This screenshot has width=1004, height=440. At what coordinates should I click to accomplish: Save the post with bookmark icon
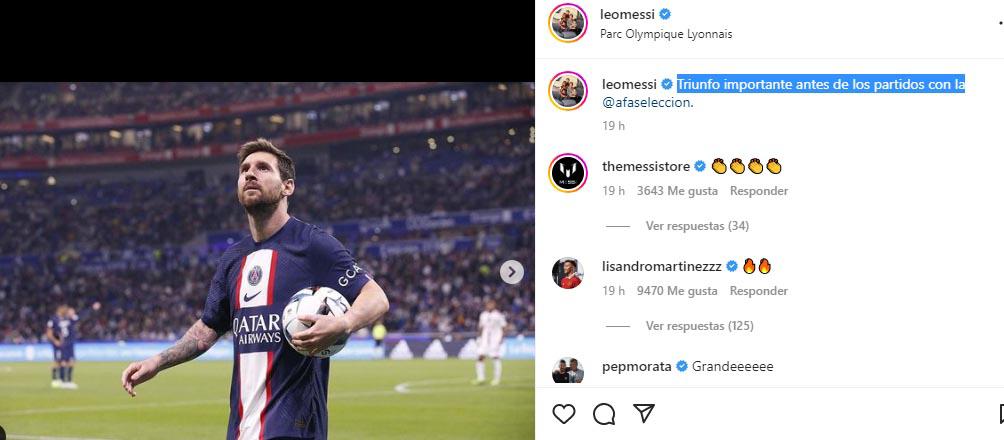999,414
